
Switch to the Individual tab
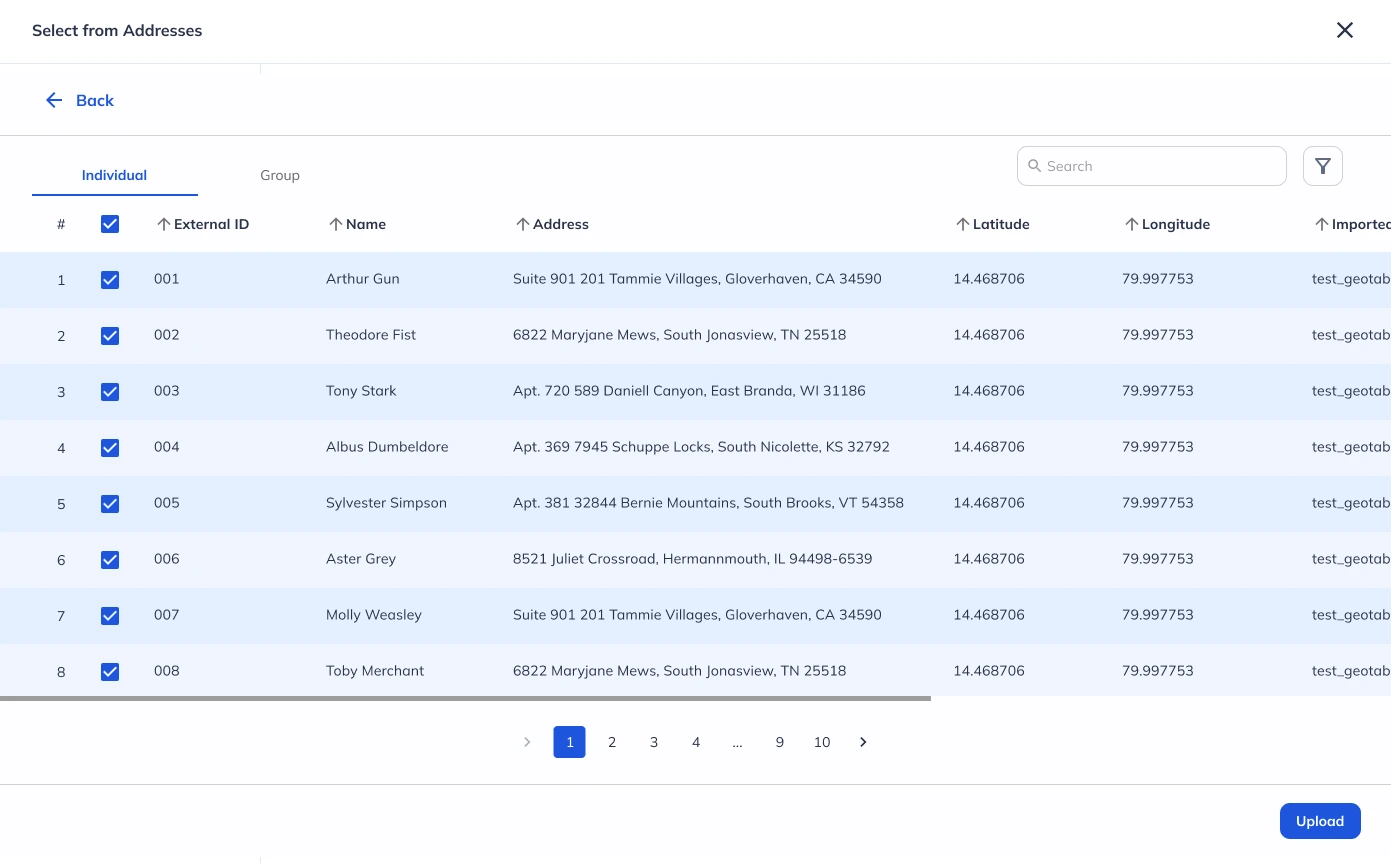[x=114, y=175]
